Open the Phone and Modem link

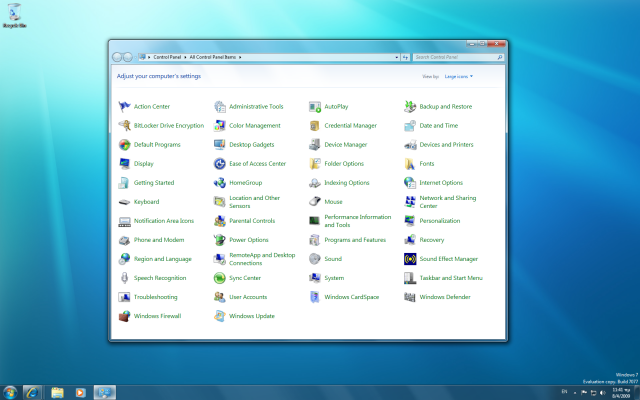[159, 240]
